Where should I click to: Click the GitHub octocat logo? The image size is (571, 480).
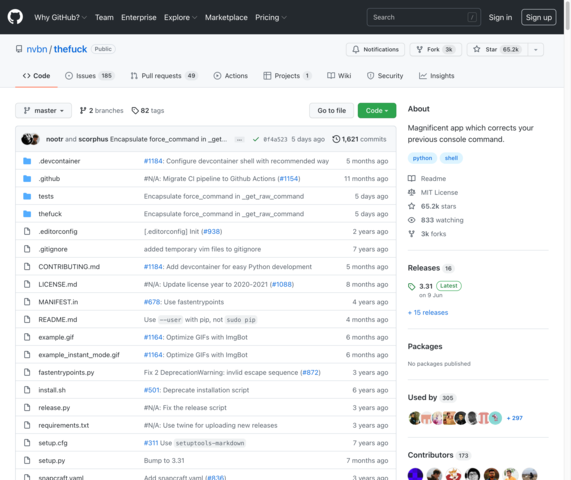point(15,17)
